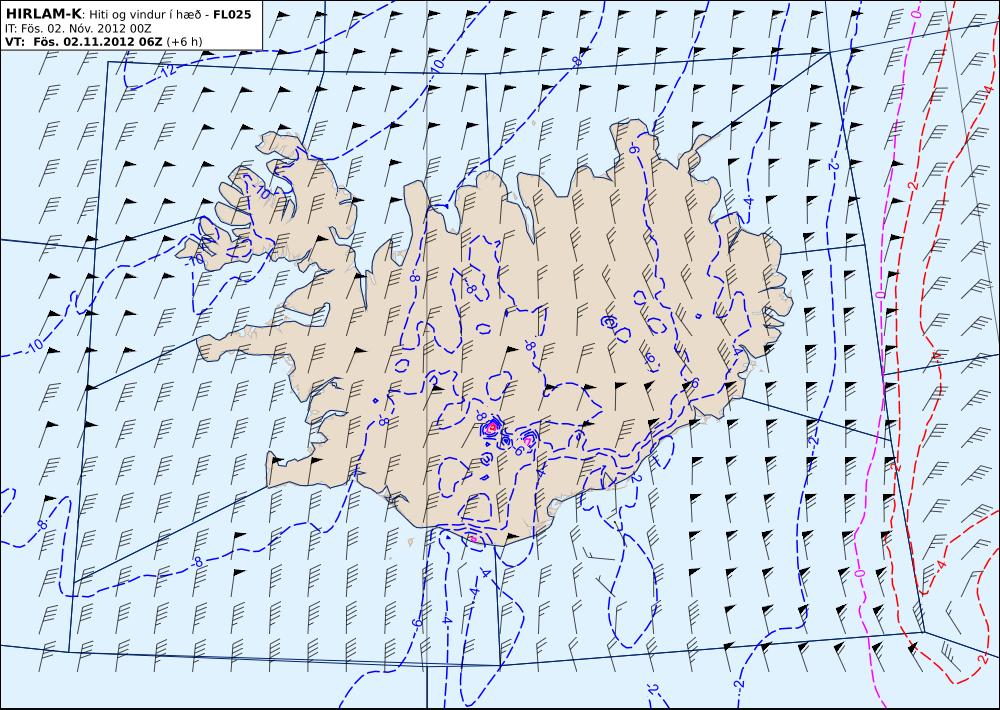Click the IT: Fös. 02. Nóv. 2012 00Z line
Viewport: 1000px width, 710px height.
(78, 29)
